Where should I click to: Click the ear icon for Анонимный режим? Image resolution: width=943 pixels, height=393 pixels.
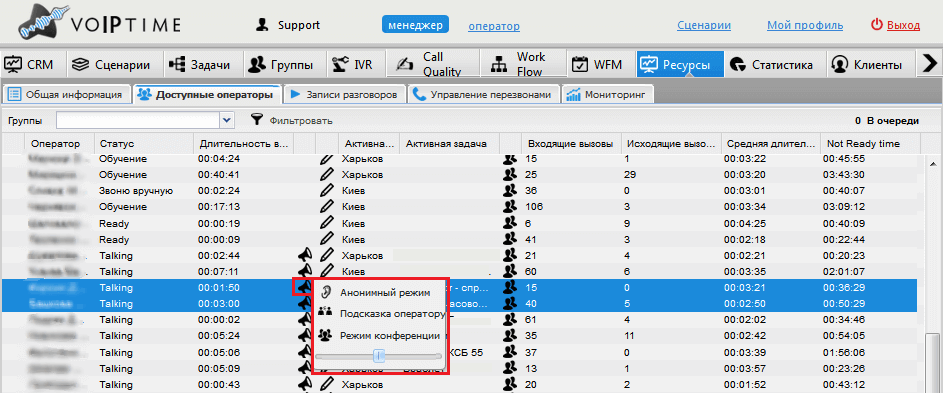(325, 292)
